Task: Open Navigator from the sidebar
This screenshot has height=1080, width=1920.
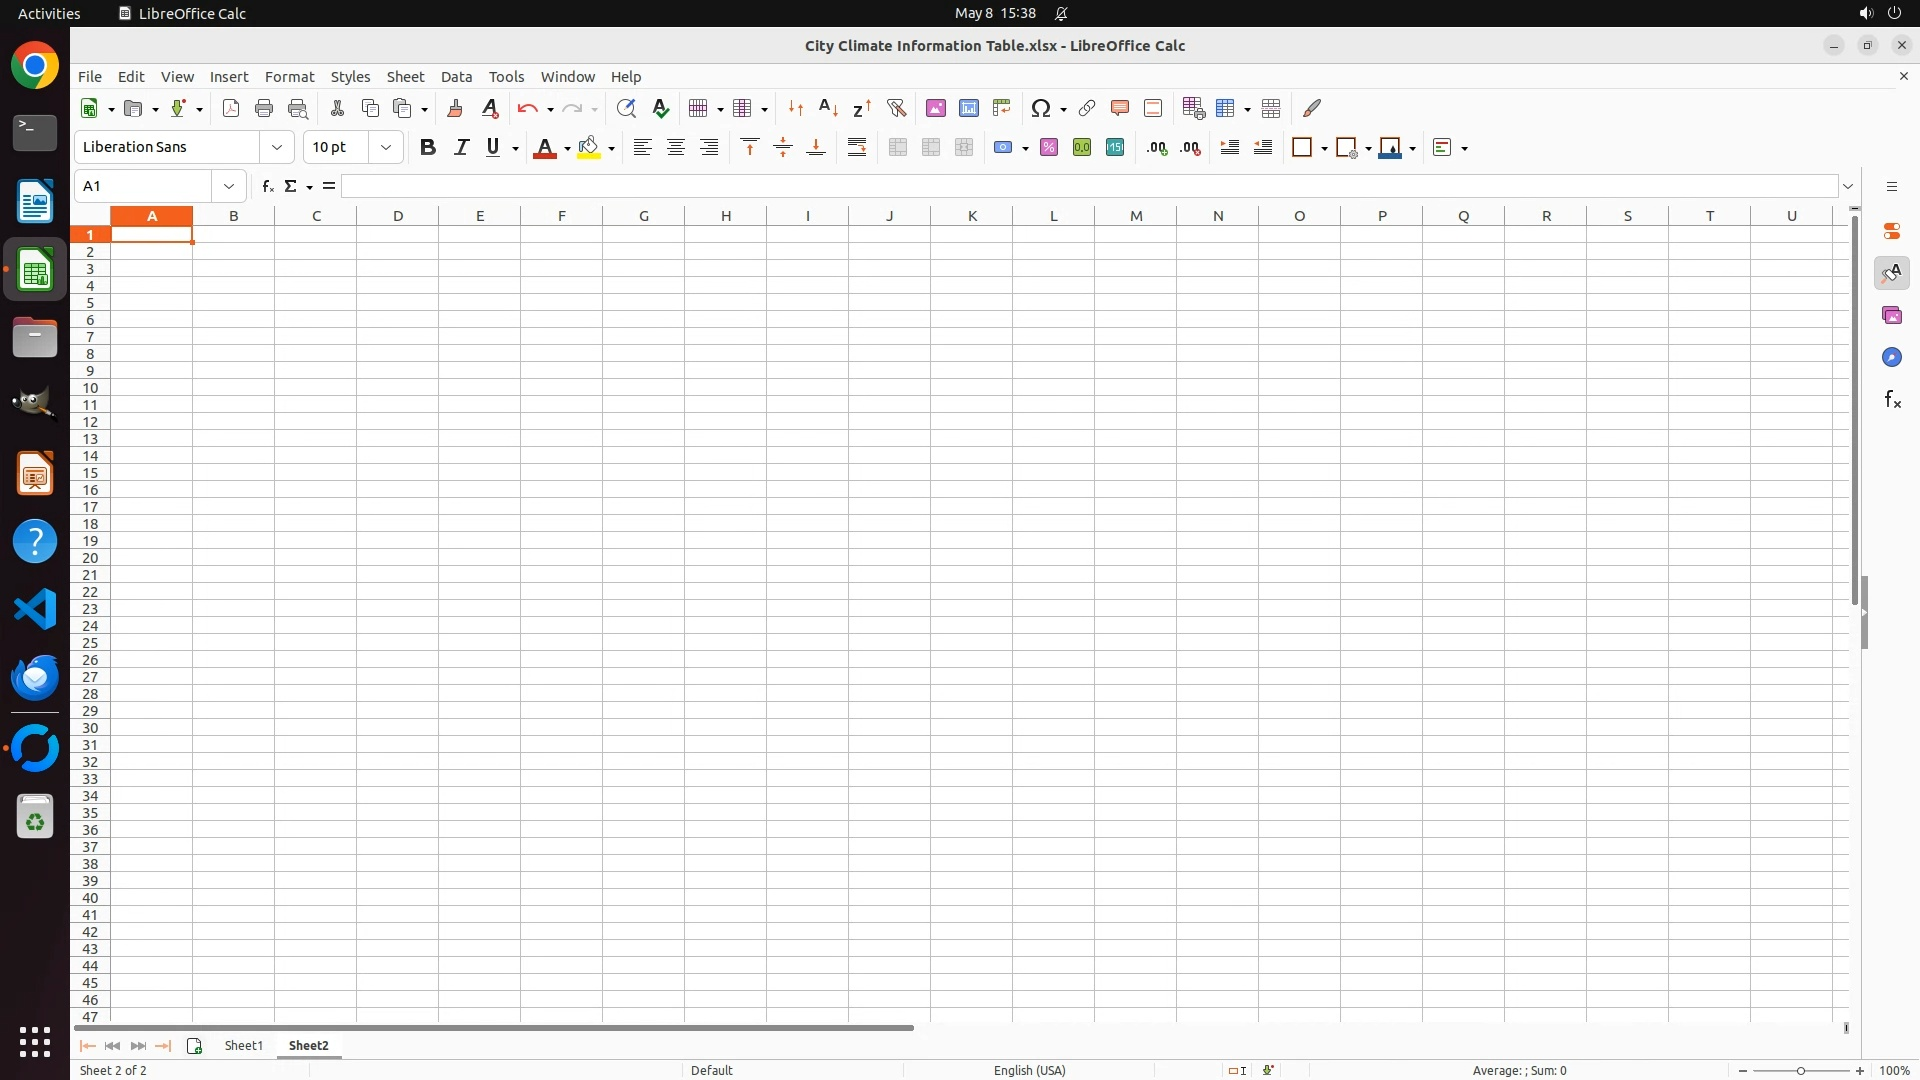Action: click(1891, 357)
